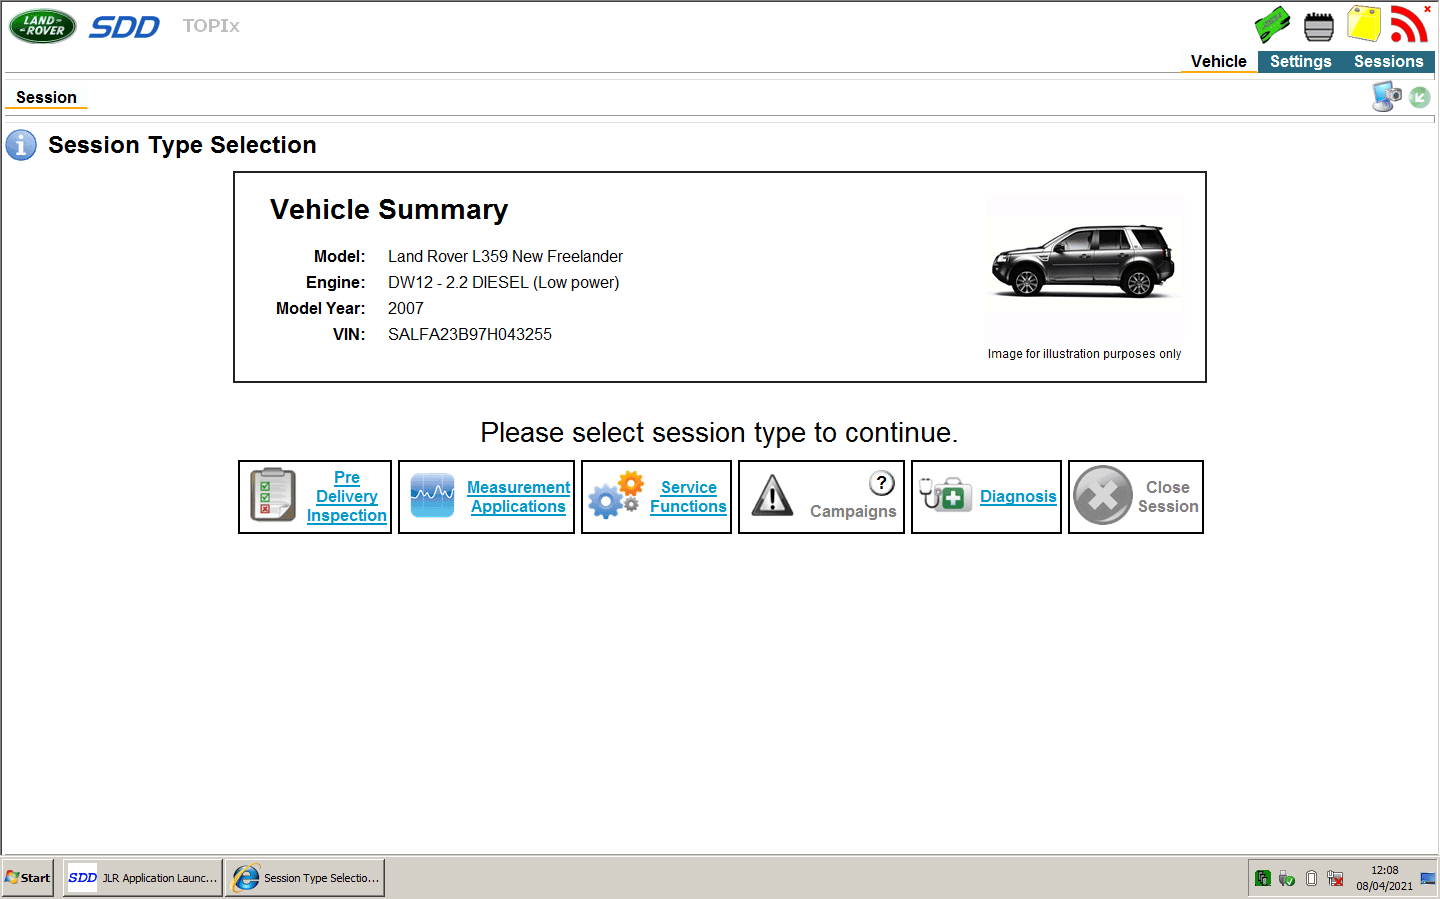Click the Close Session label

click(x=1168, y=496)
